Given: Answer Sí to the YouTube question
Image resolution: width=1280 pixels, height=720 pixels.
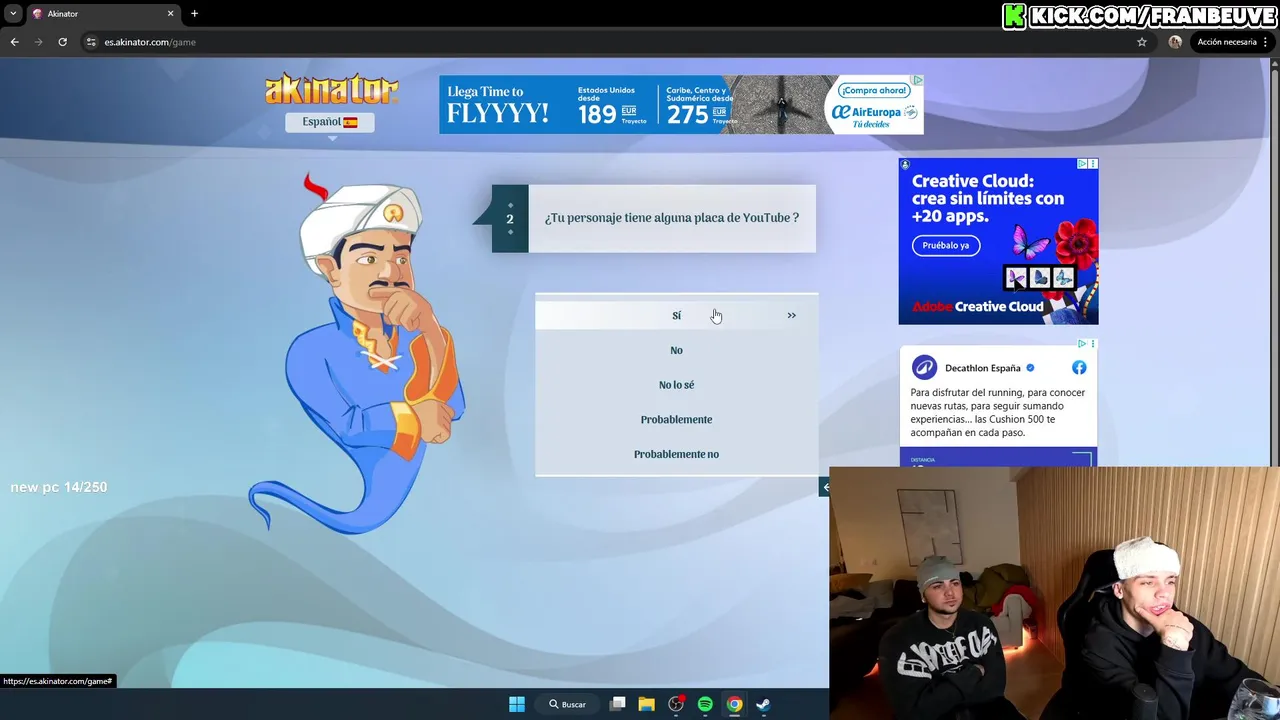Looking at the screenshot, I should click(x=676, y=315).
